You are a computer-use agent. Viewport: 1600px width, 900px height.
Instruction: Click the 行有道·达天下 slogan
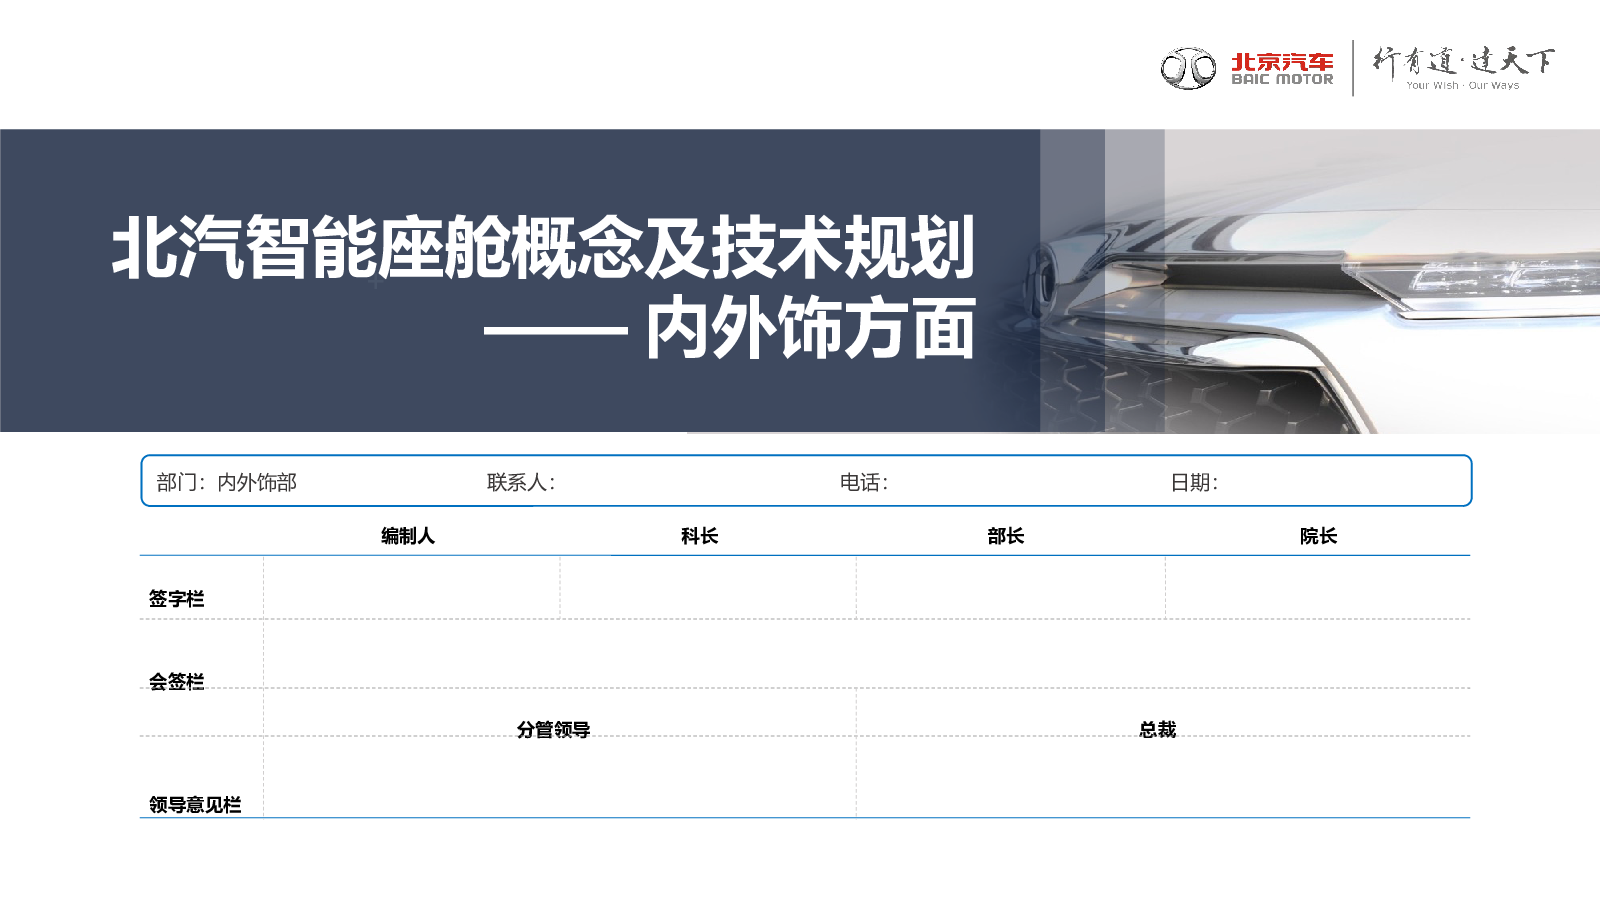coord(1463,61)
